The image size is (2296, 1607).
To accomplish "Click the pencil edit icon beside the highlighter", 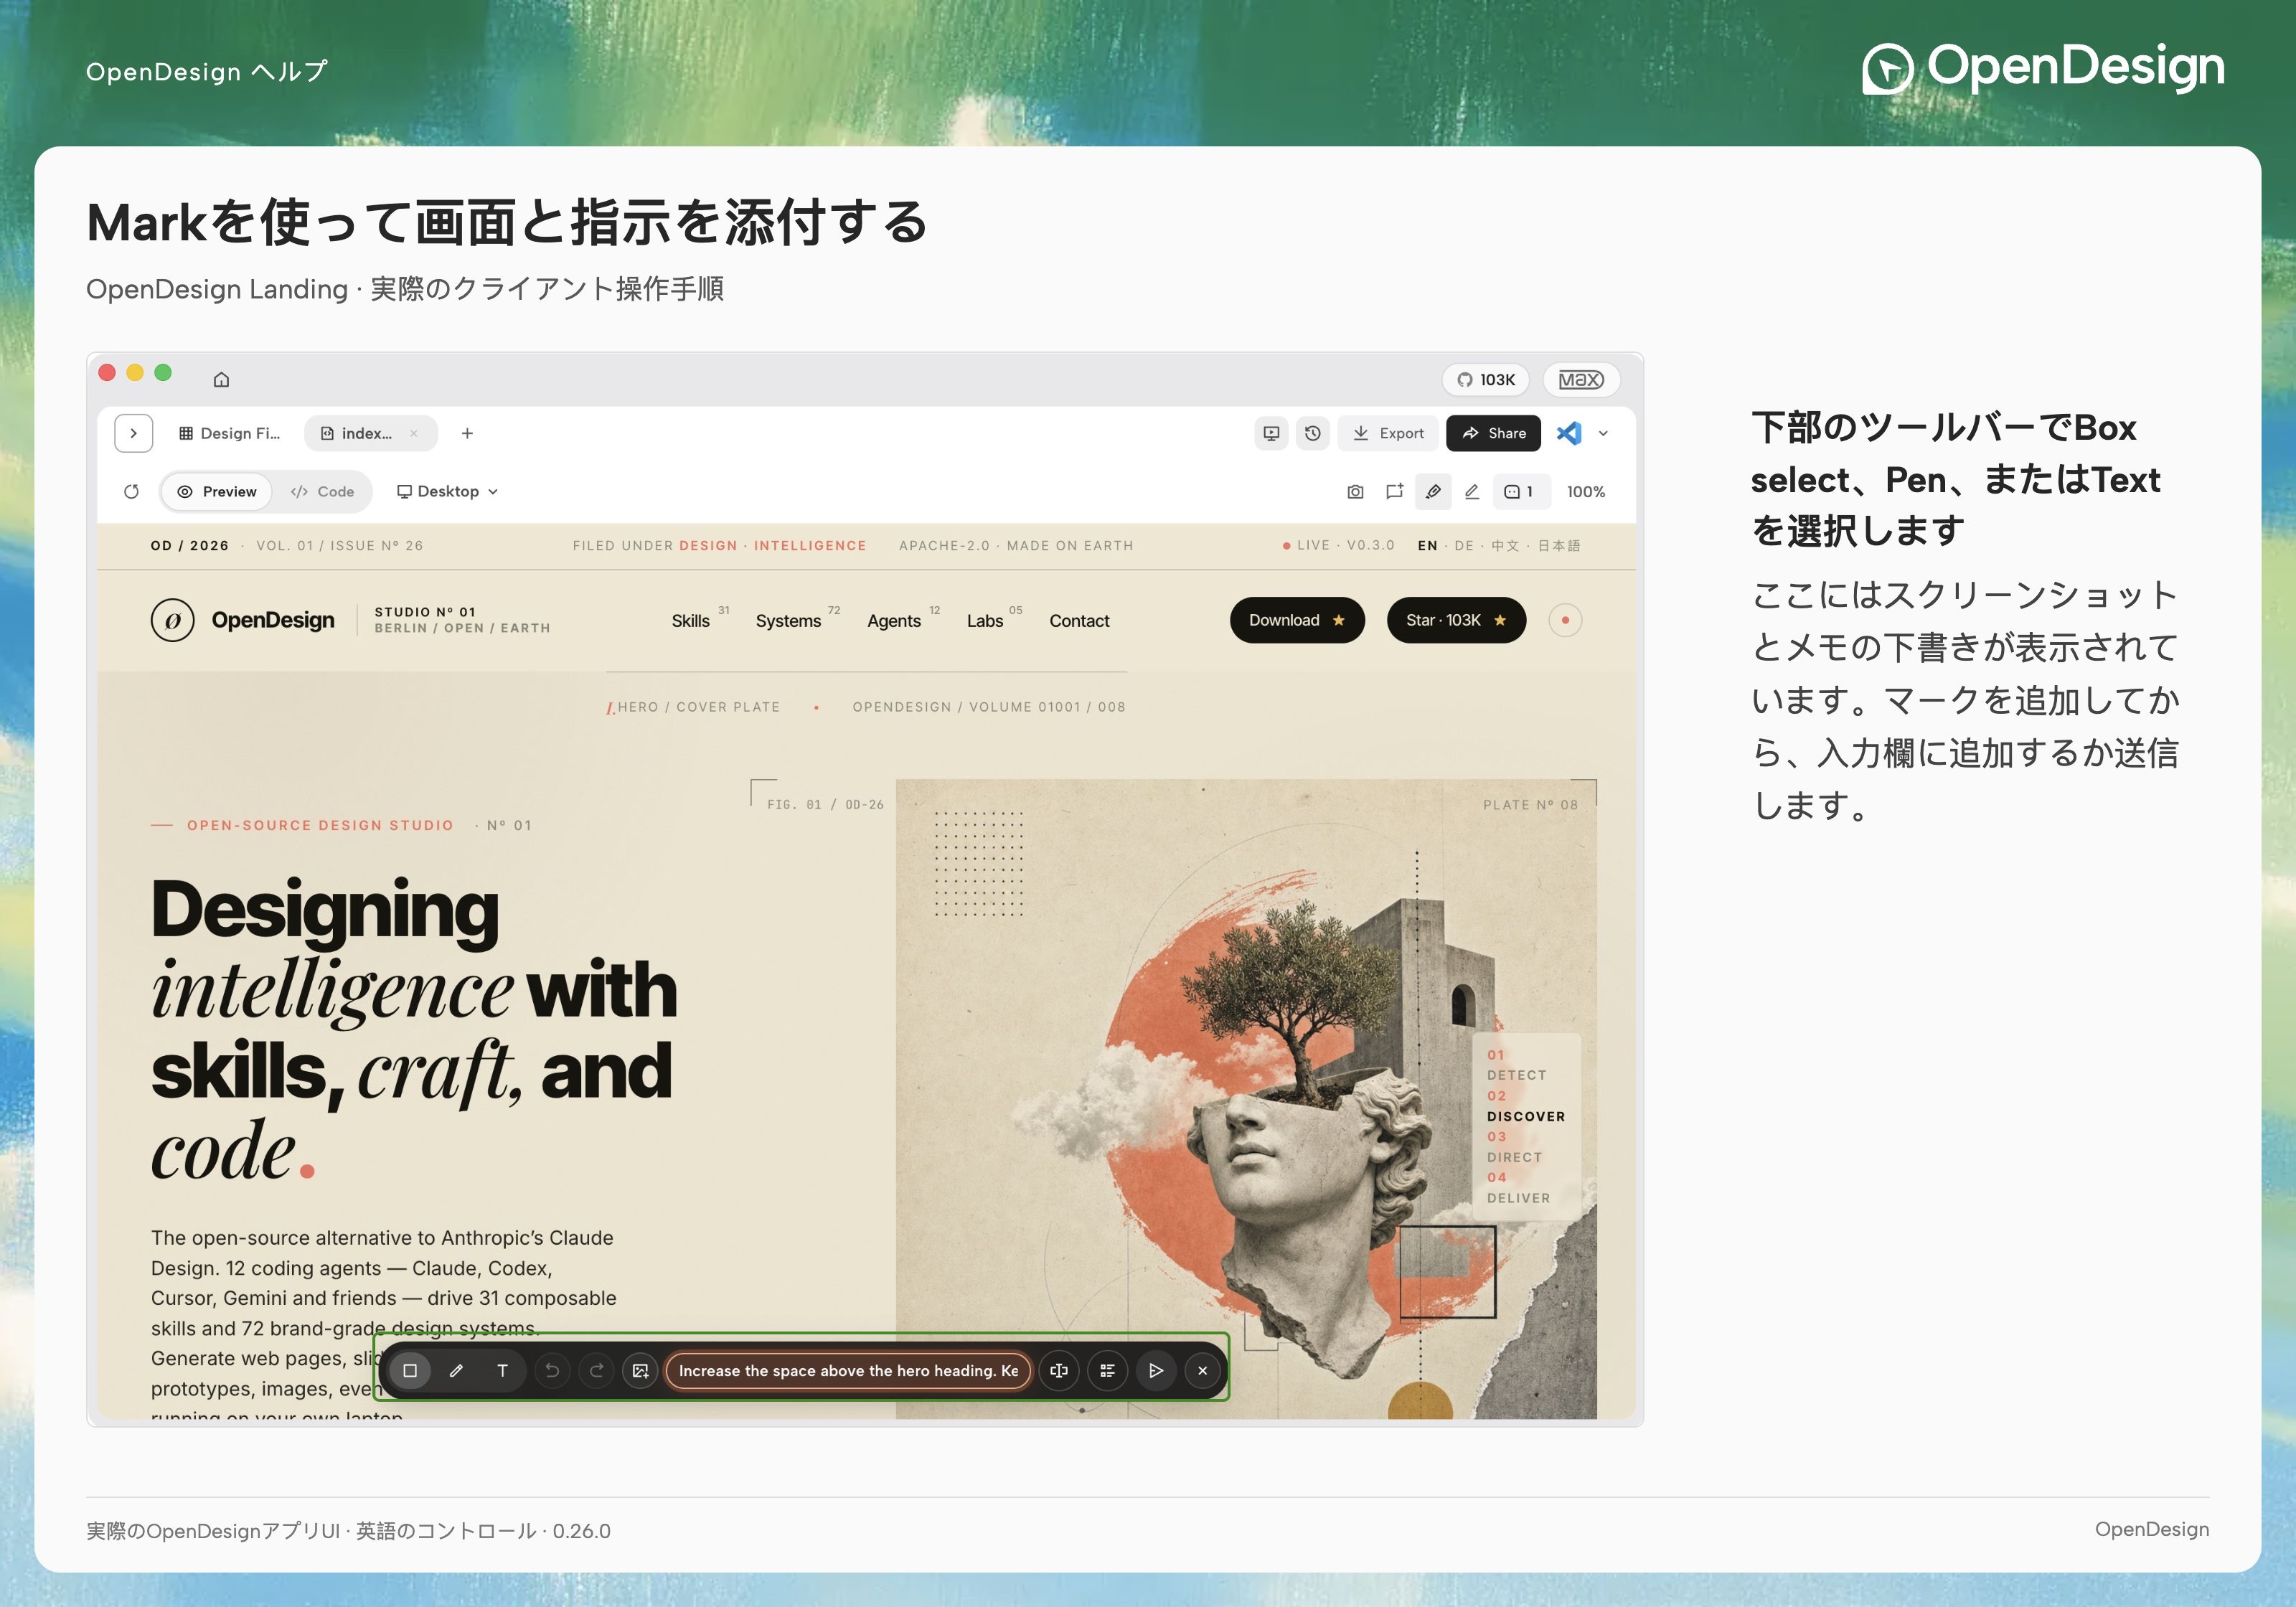I will 1472,491.
